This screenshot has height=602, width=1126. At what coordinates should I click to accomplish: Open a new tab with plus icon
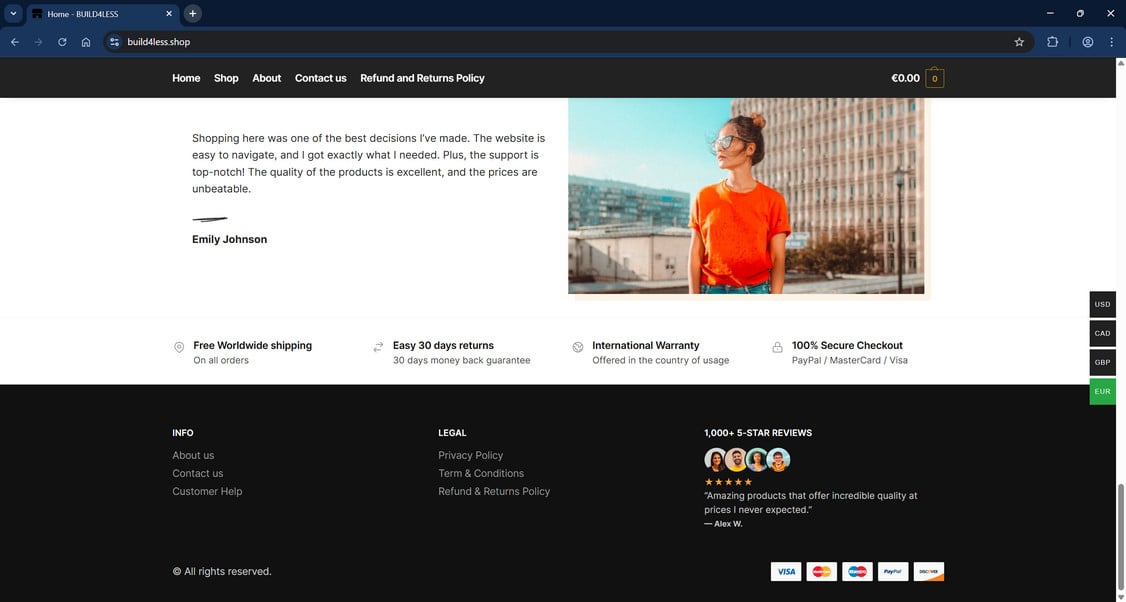click(x=193, y=14)
